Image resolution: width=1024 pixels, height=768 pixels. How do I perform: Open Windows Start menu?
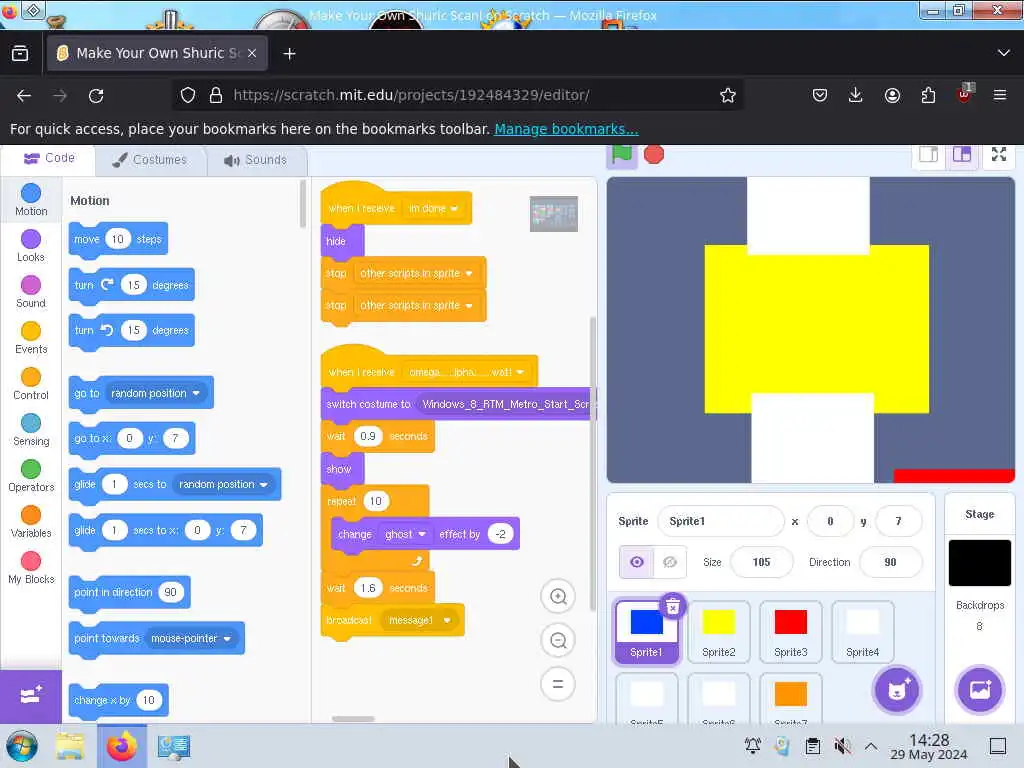(22, 746)
